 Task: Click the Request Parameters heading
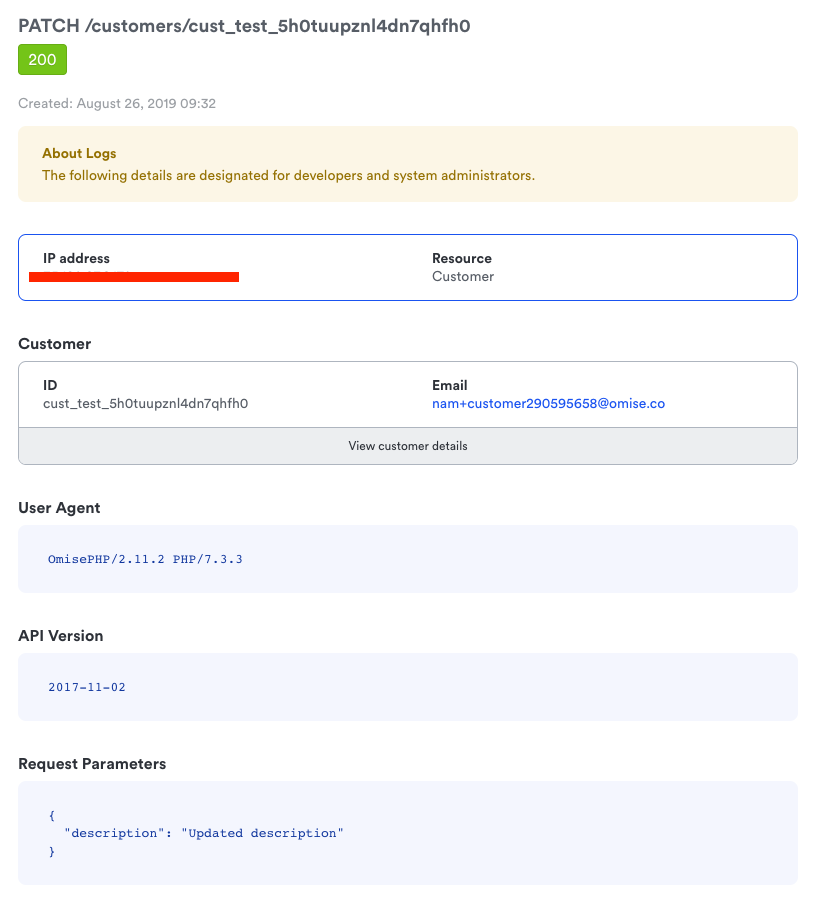click(x=92, y=764)
